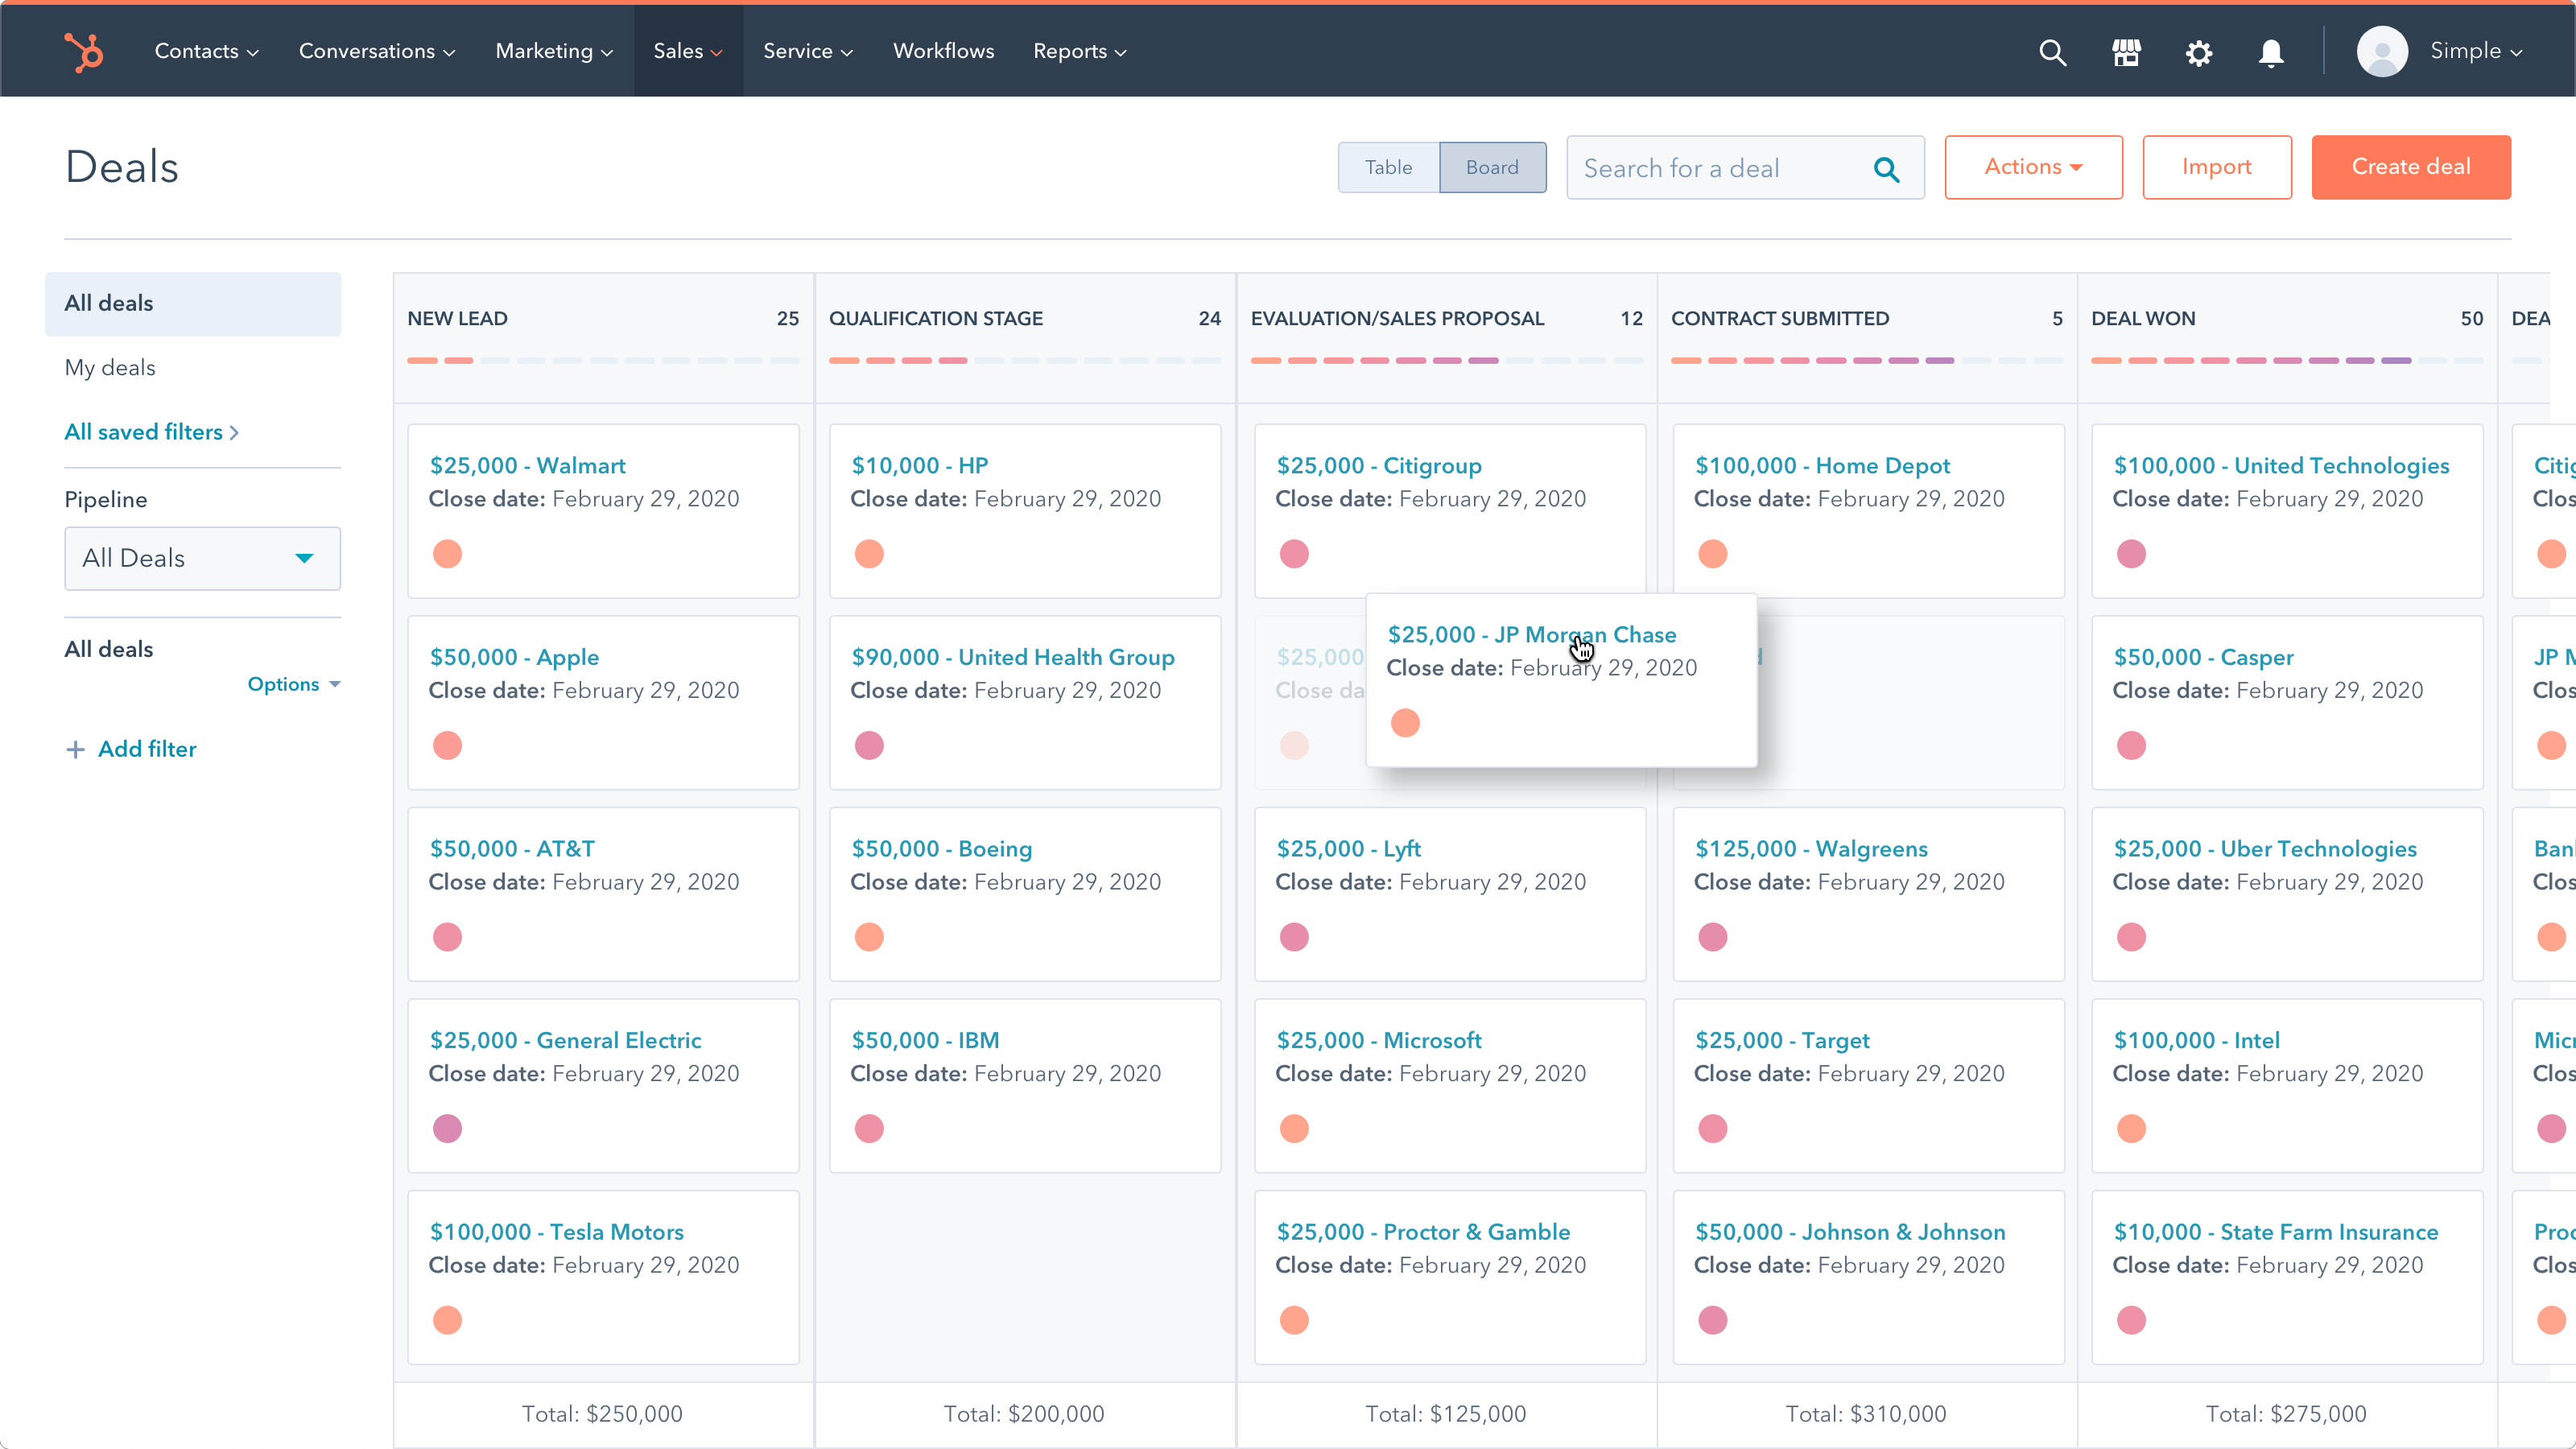2576x1449 pixels.
Task: Click owner dot on Johnson & Johnson card
Action: click(1713, 1320)
